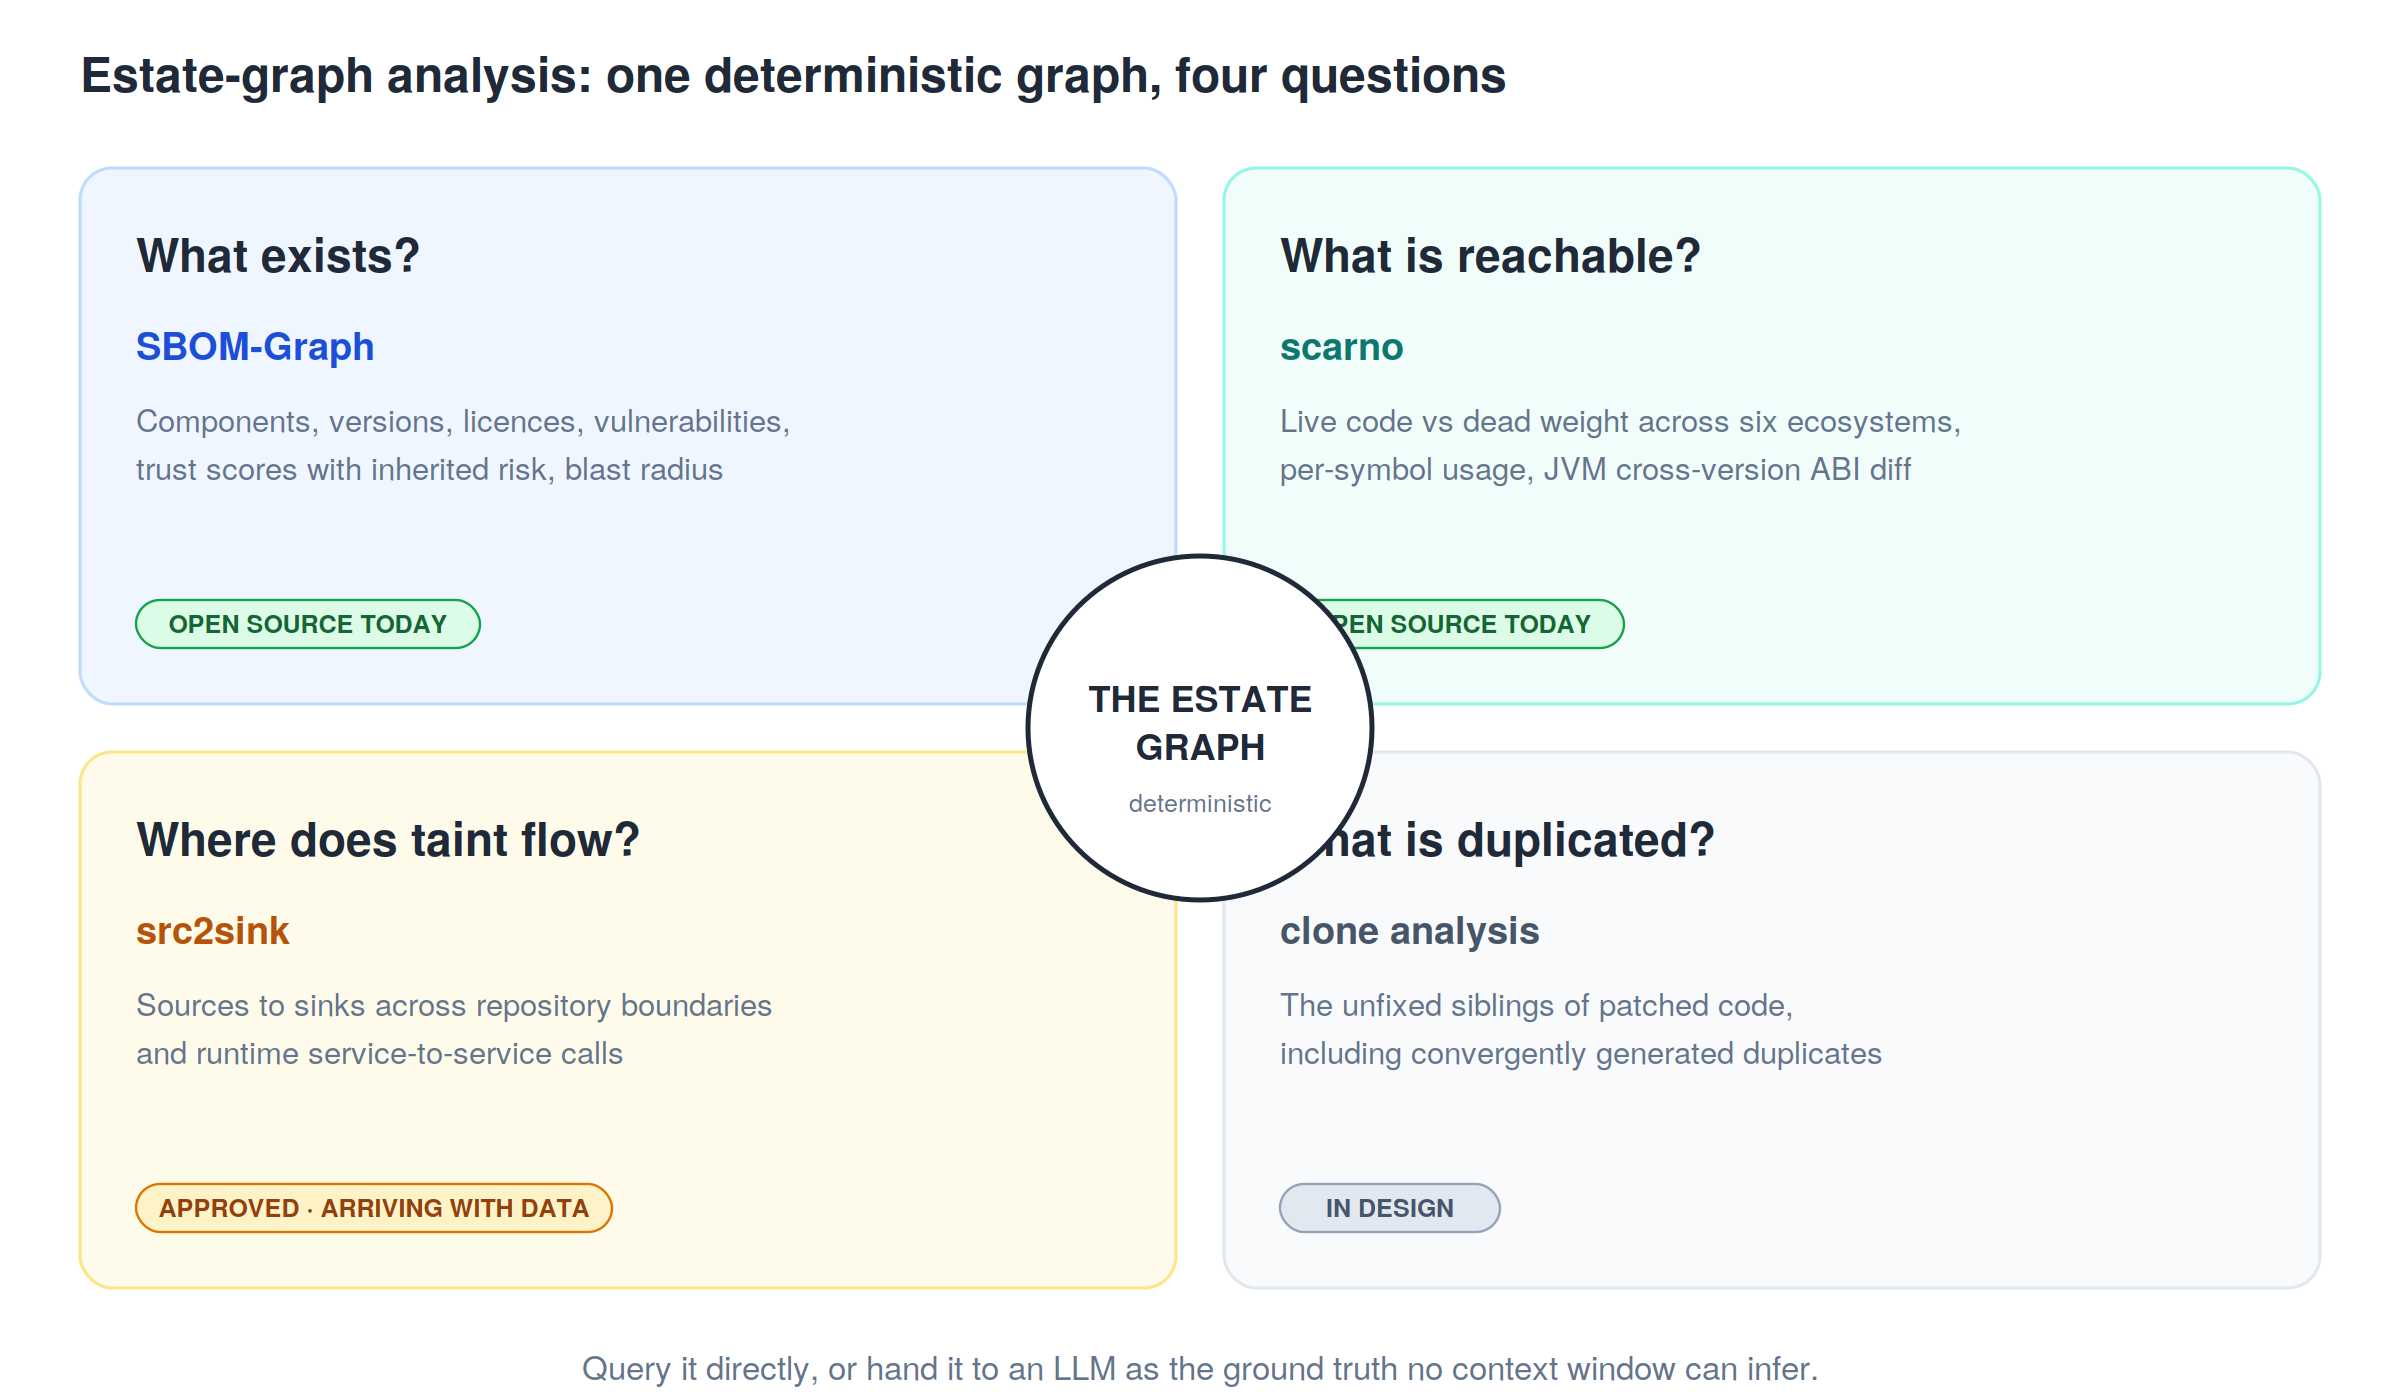The width and height of the screenshot is (2400, 1400).
Task: Click the 'Query it directly' footer text
Action: [x=1200, y=1368]
